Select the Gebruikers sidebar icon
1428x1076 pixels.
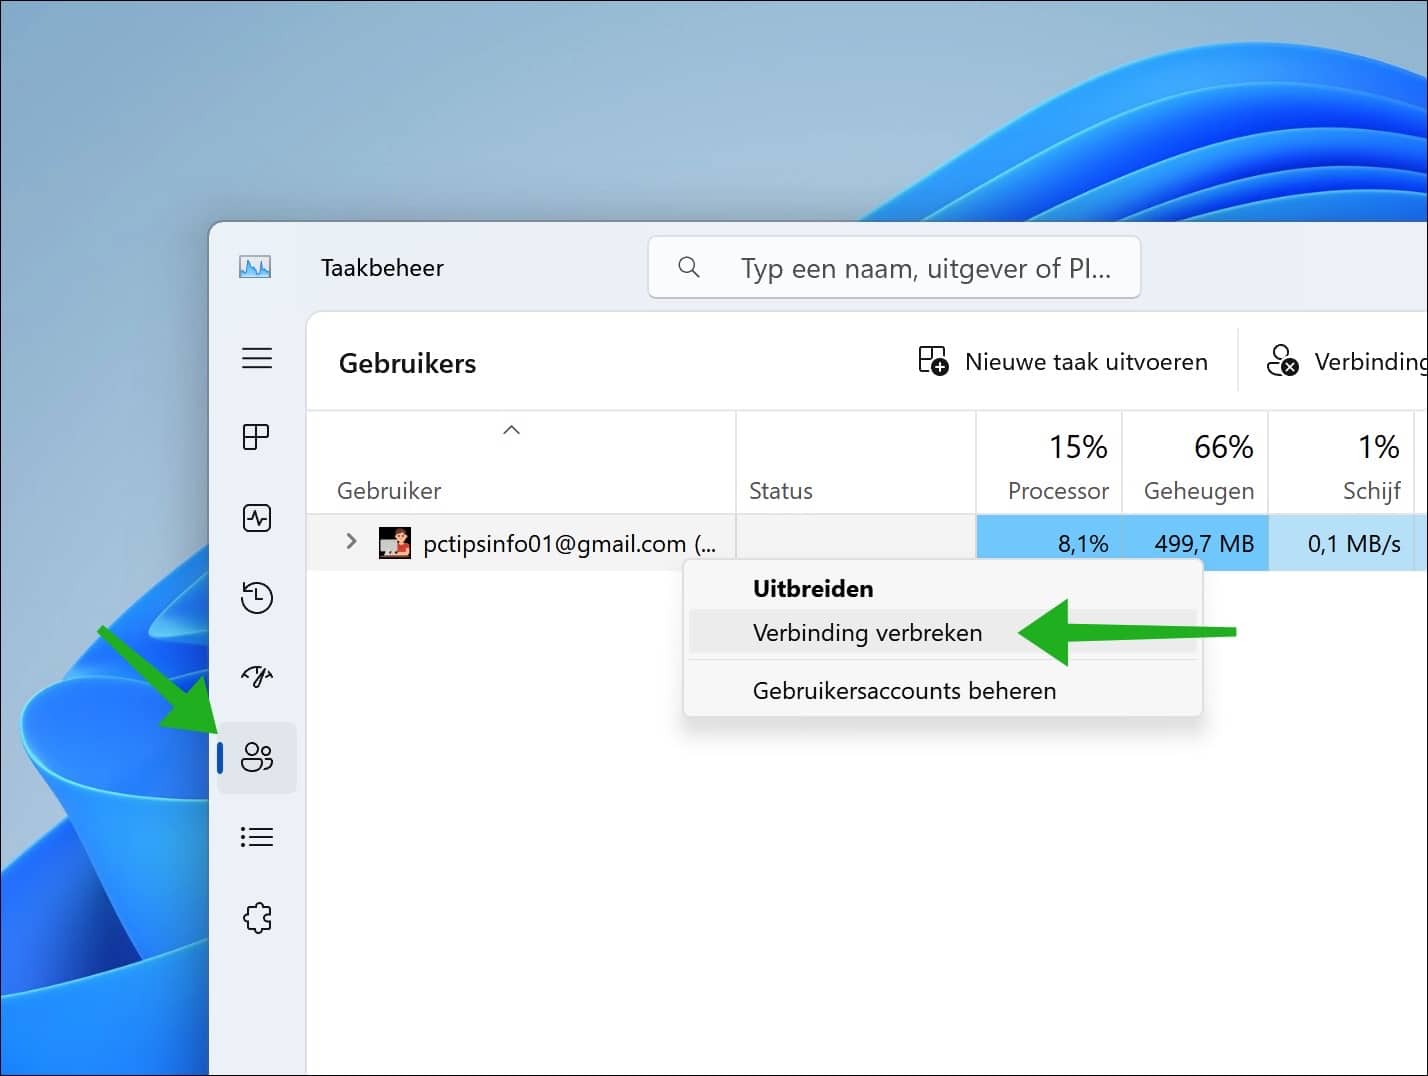[x=257, y=757]
